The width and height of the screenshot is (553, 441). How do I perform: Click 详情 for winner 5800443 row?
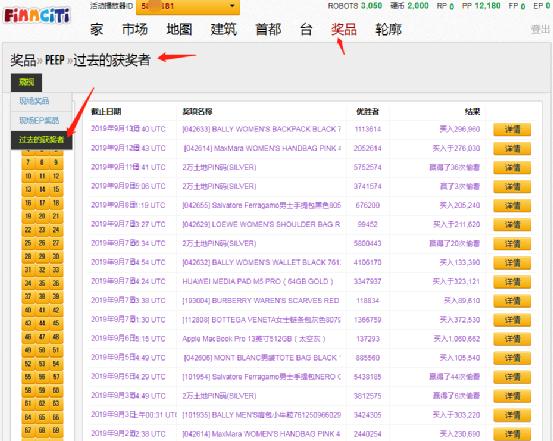click(512, 244)
